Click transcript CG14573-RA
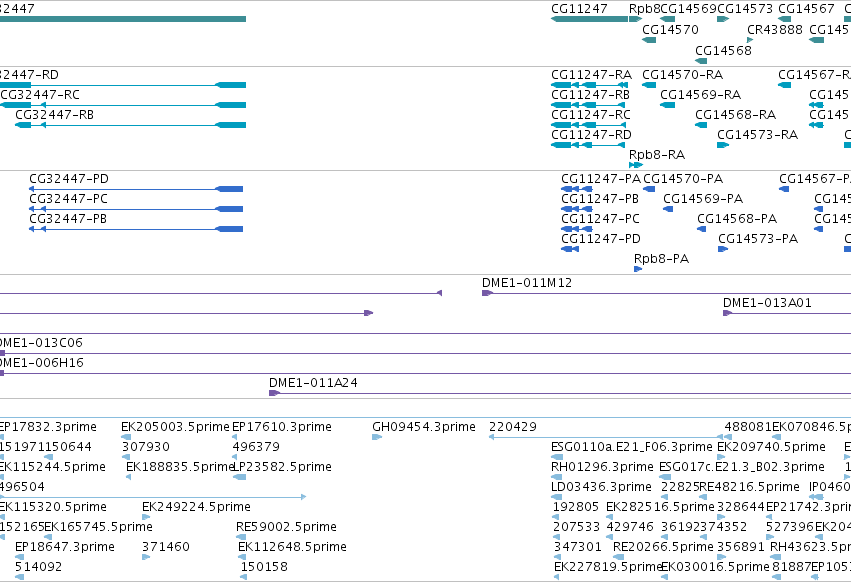 (x=758, y=135)
